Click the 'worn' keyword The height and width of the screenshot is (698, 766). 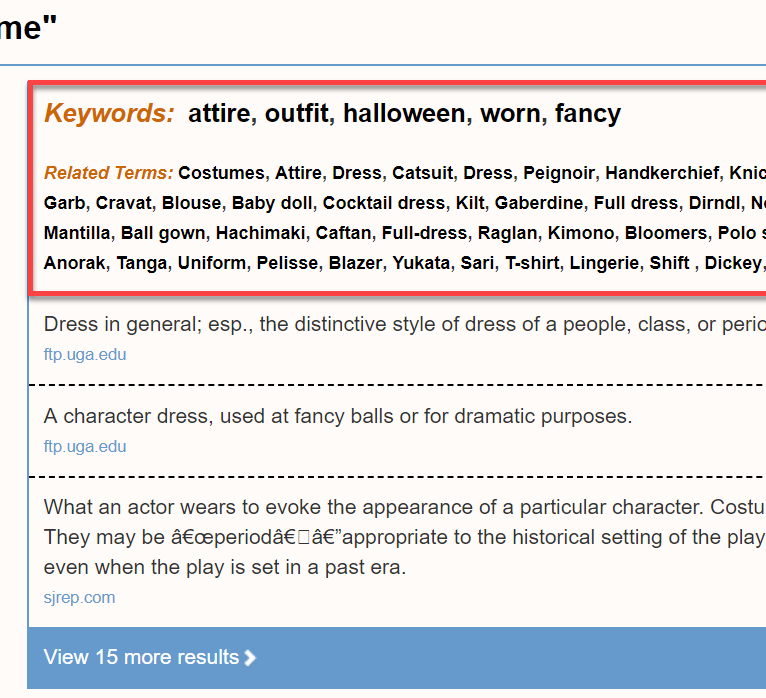[510, 114]
